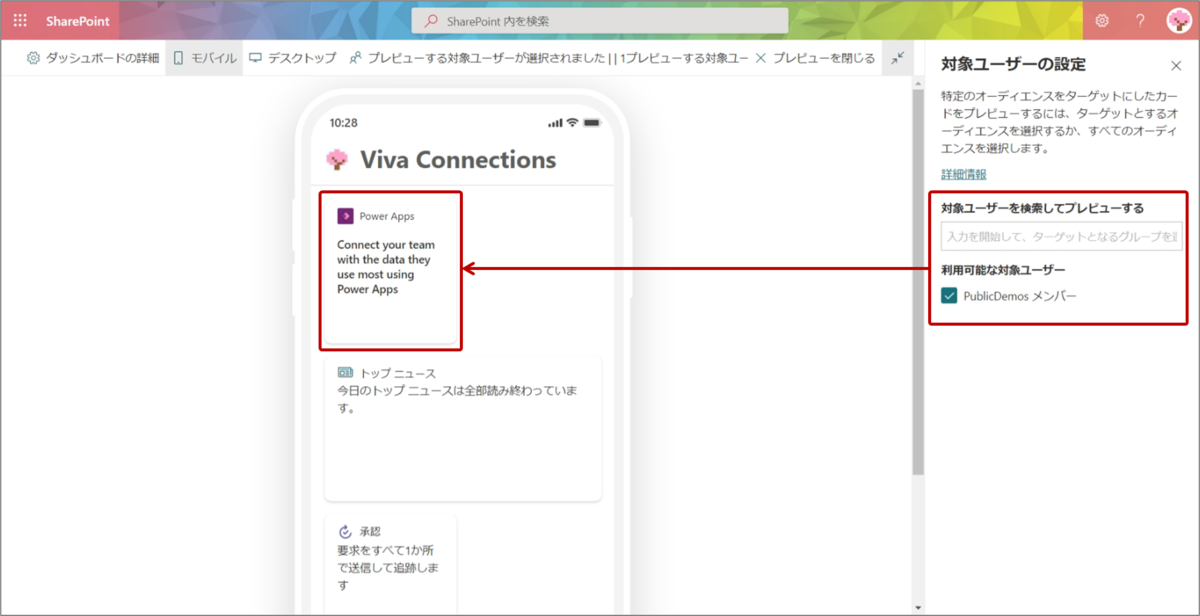The image size is (1200, 616).
Task: Open the Power Apps card
Action: [x=390, y=270]
